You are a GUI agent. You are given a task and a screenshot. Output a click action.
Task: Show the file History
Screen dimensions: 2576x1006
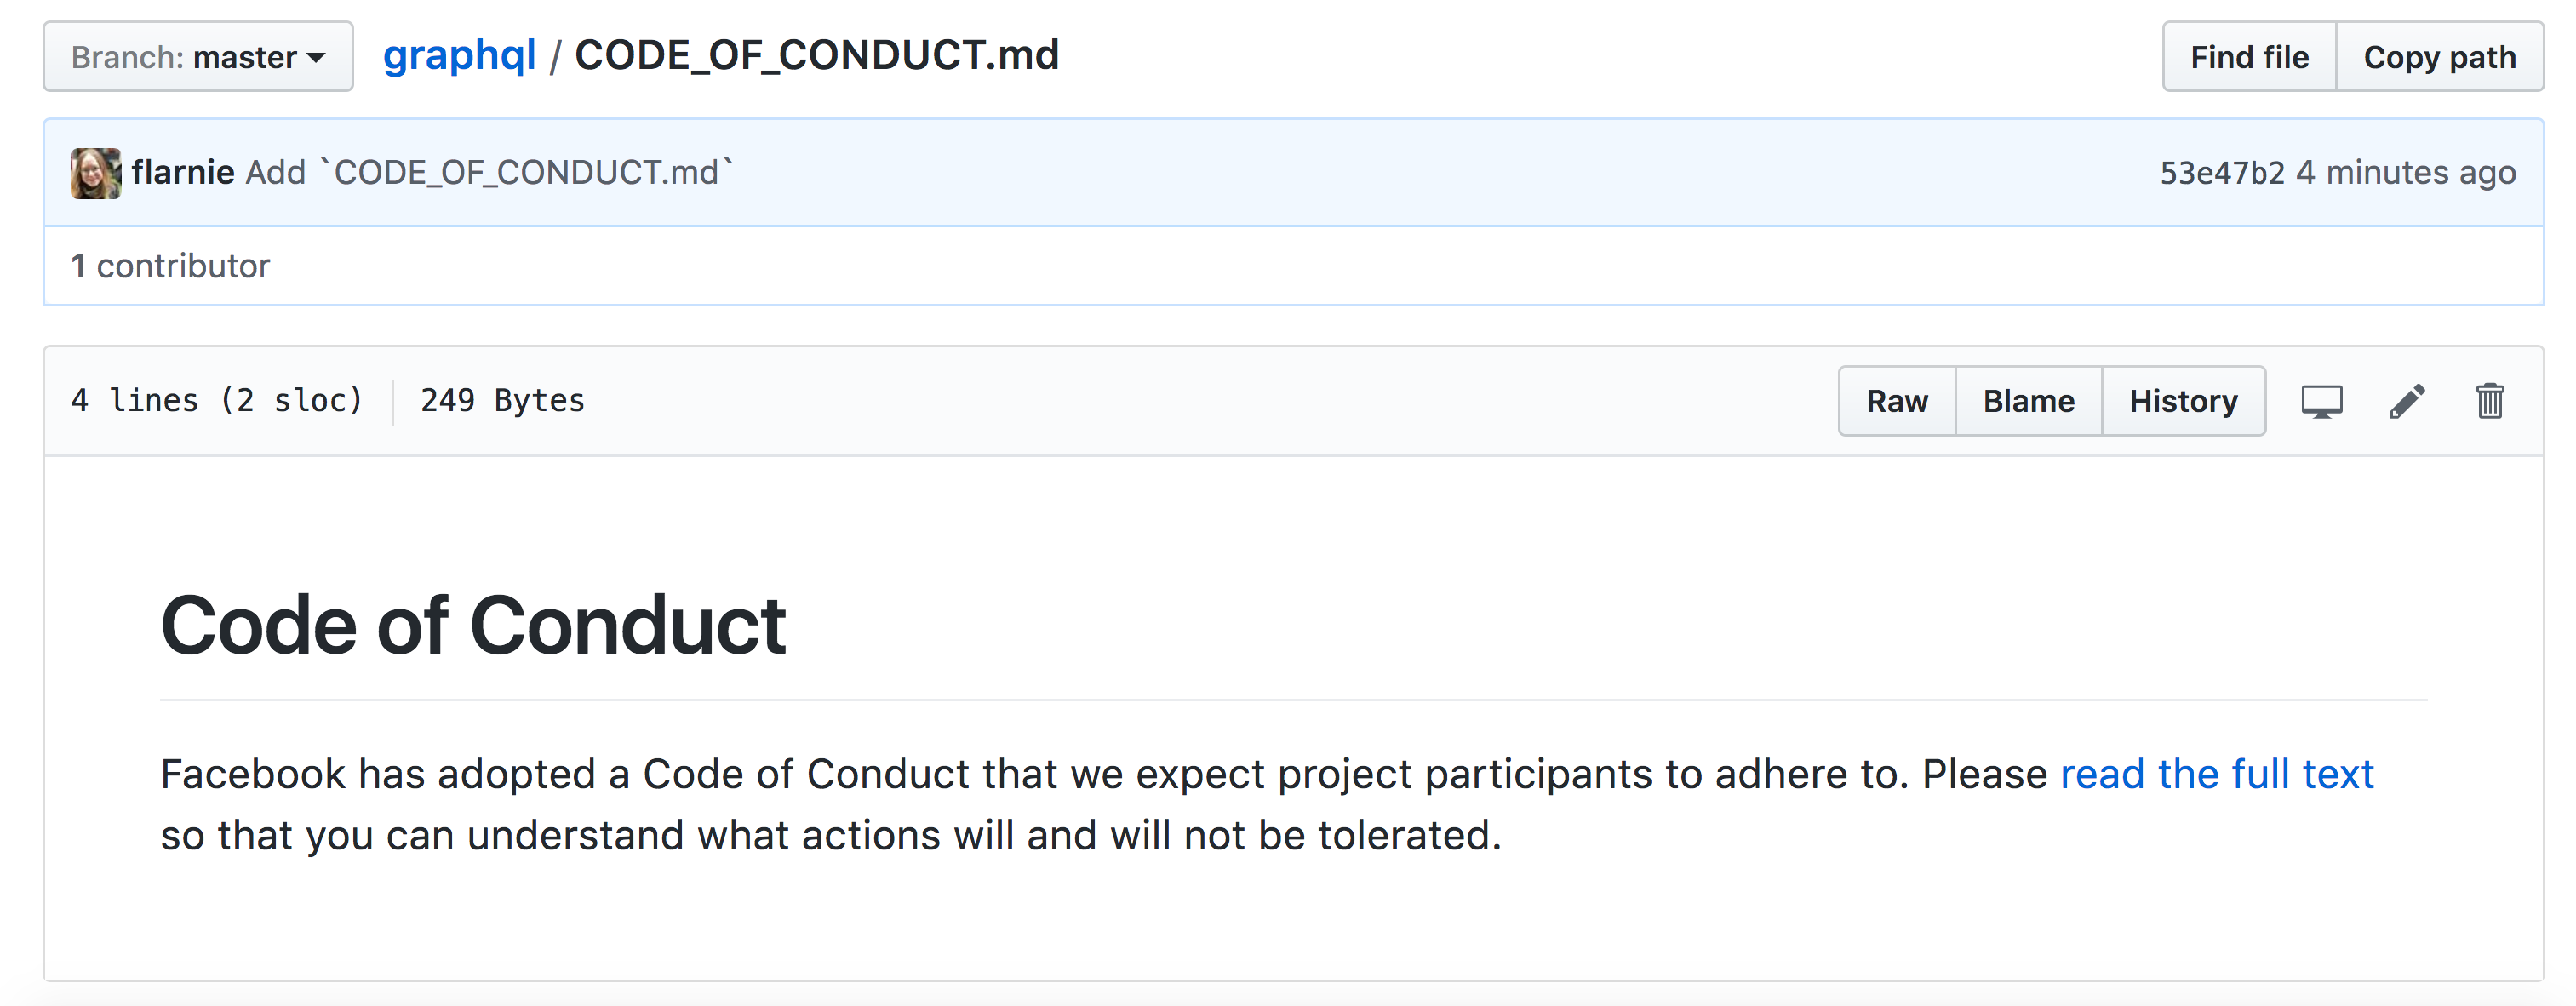point(2183,401)
